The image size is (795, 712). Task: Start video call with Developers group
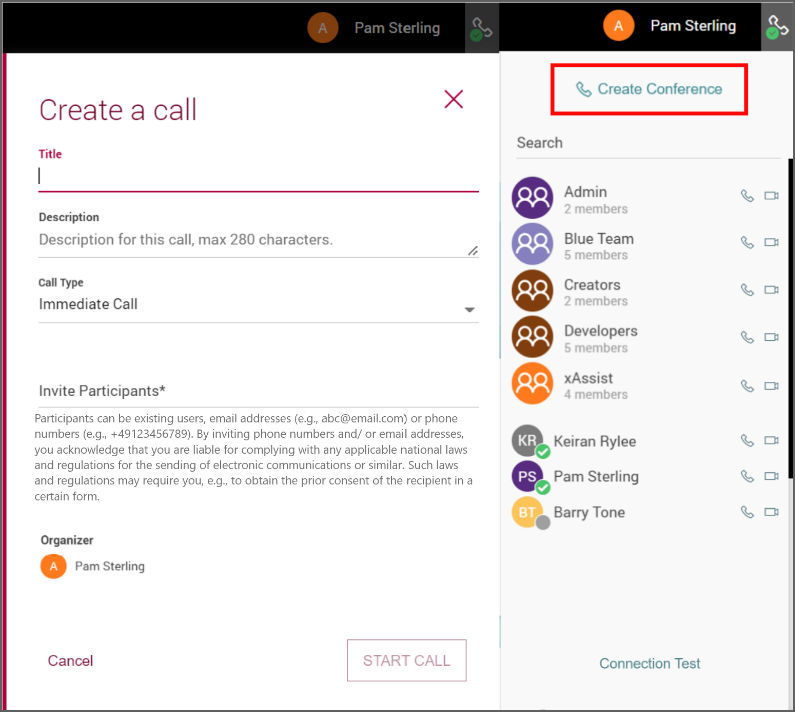click(x=771, y=337)
